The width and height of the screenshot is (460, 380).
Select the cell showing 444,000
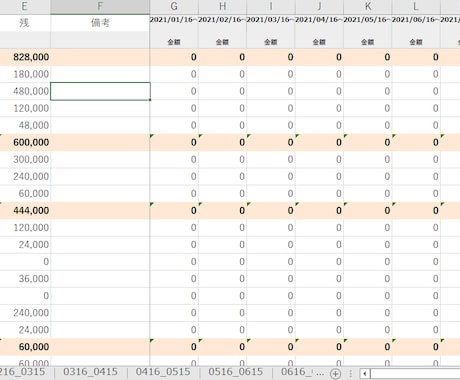pos(25,210)
